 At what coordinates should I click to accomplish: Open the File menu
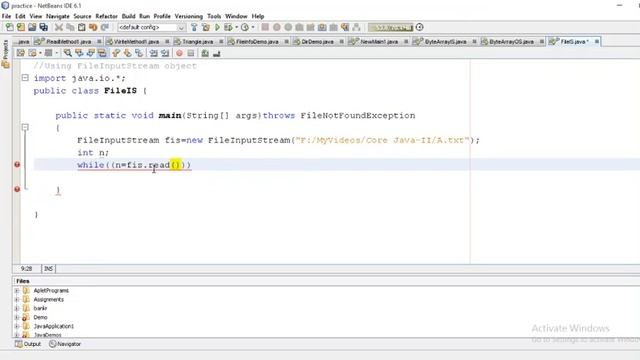(6, 16)
